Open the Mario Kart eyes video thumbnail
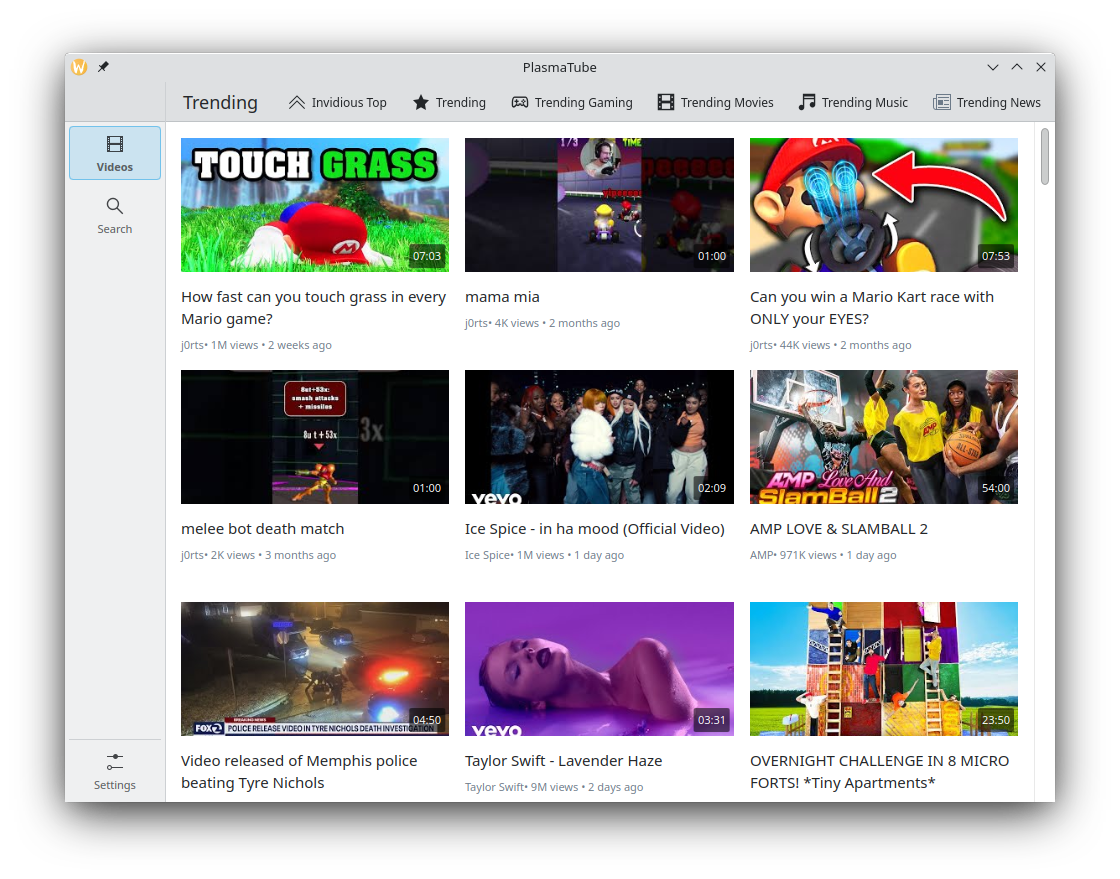The width and height of the screenshot is (1120, 879). tap(884, 205)
